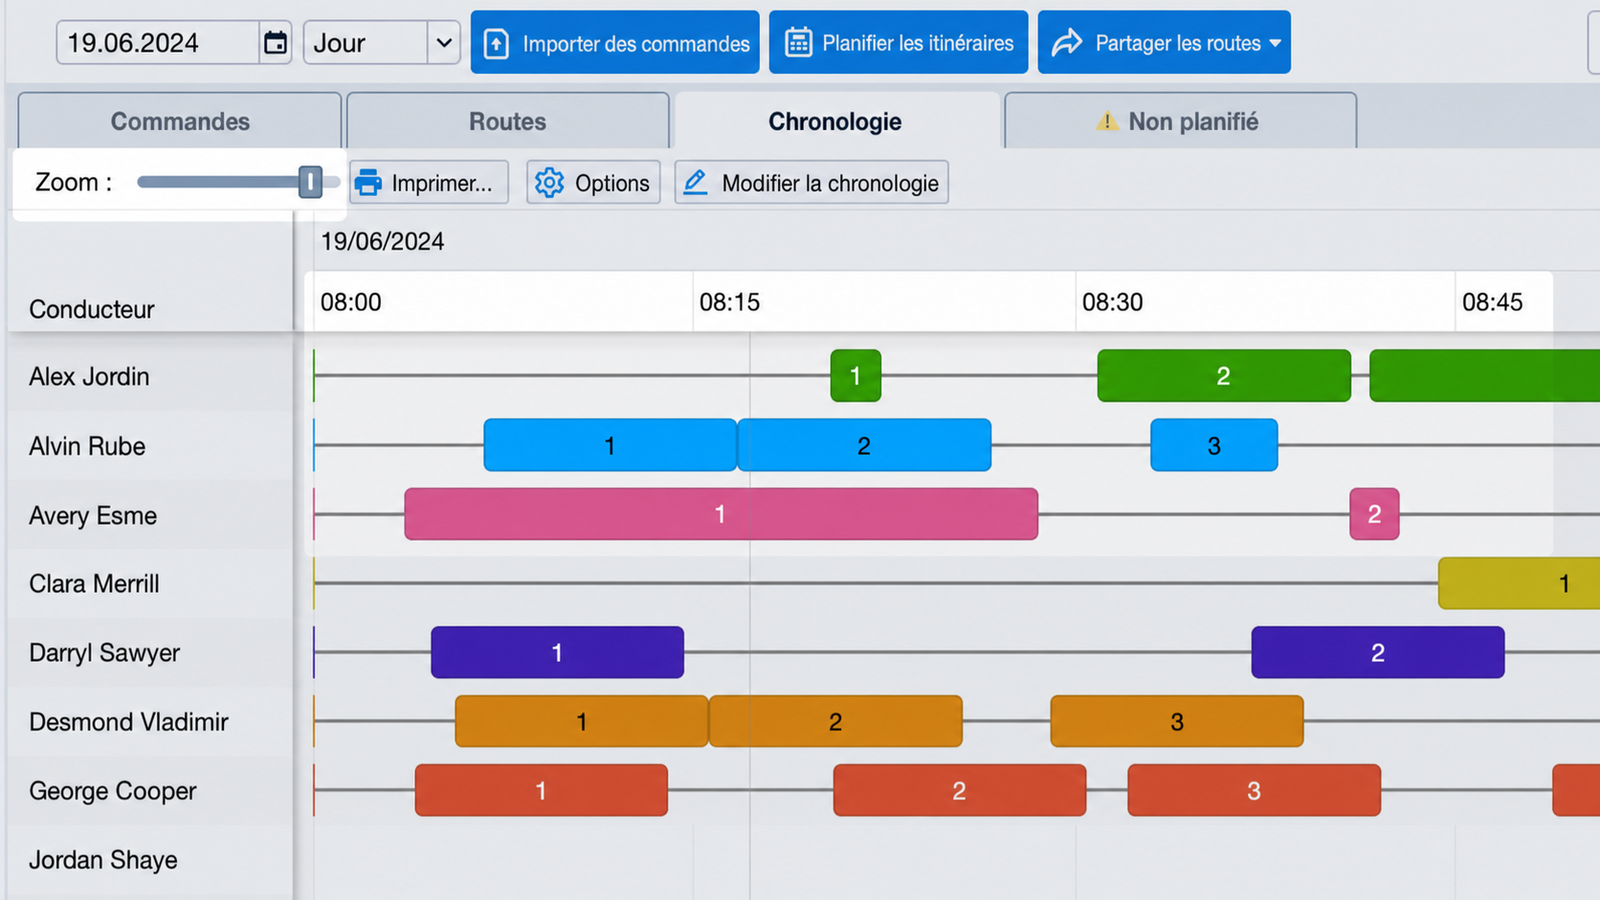Click driver name Jordan Shaye

coord(103,860)
